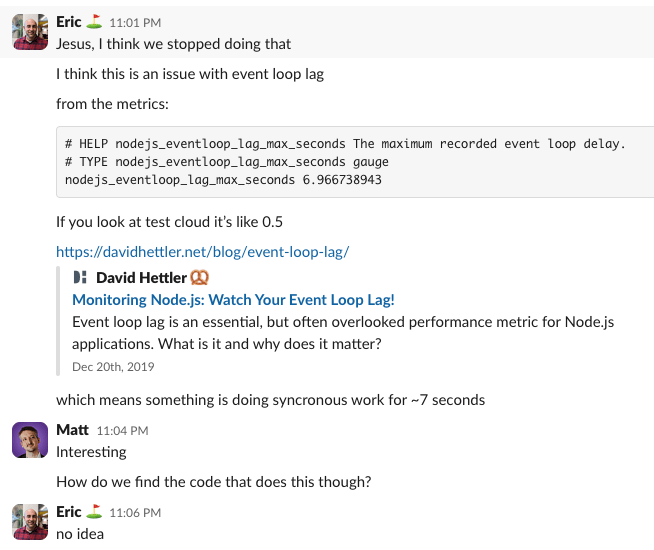
Task: Click Eric's avatar beside the 'no idea' message
Action: coord(30,523)
